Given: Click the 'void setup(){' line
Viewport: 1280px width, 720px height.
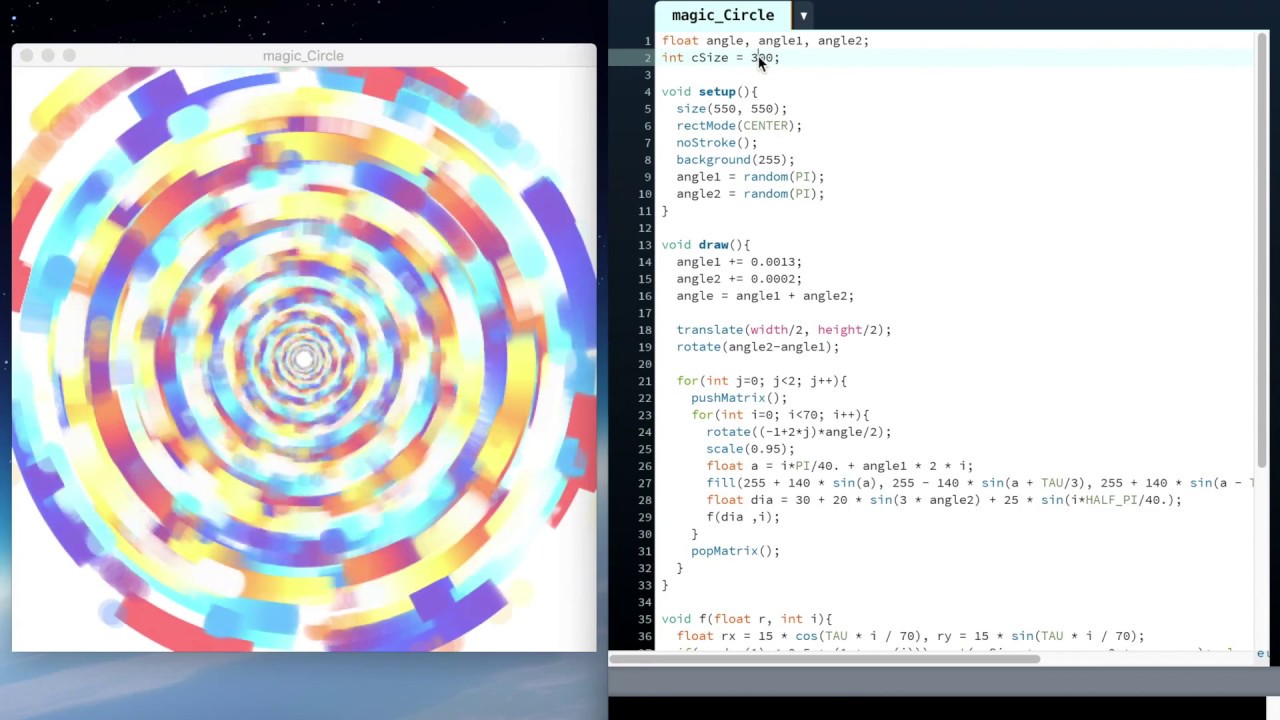Looking at the screenshot, I should pyautogui.click(x=709, y=92).
